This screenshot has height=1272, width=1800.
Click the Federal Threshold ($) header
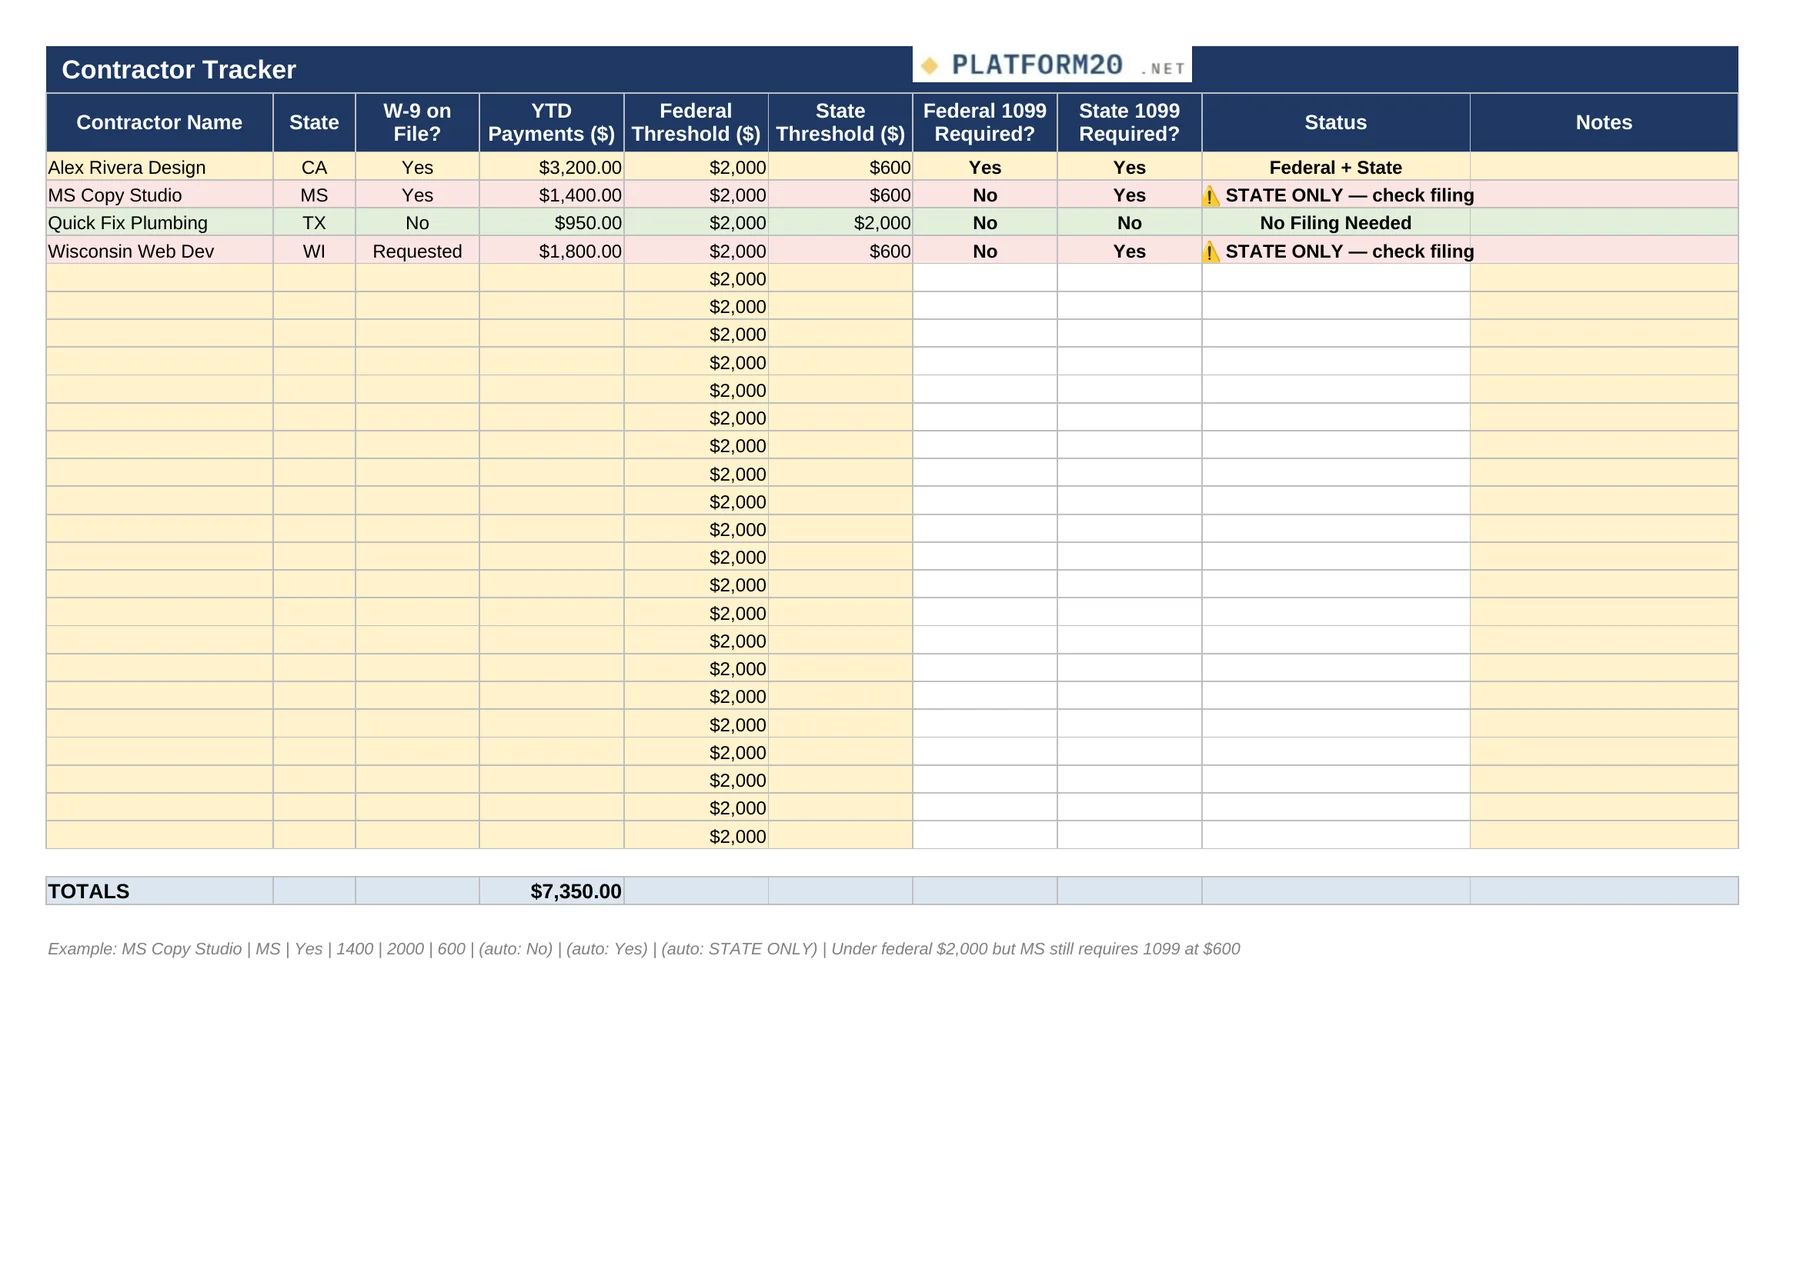point(696,123)
